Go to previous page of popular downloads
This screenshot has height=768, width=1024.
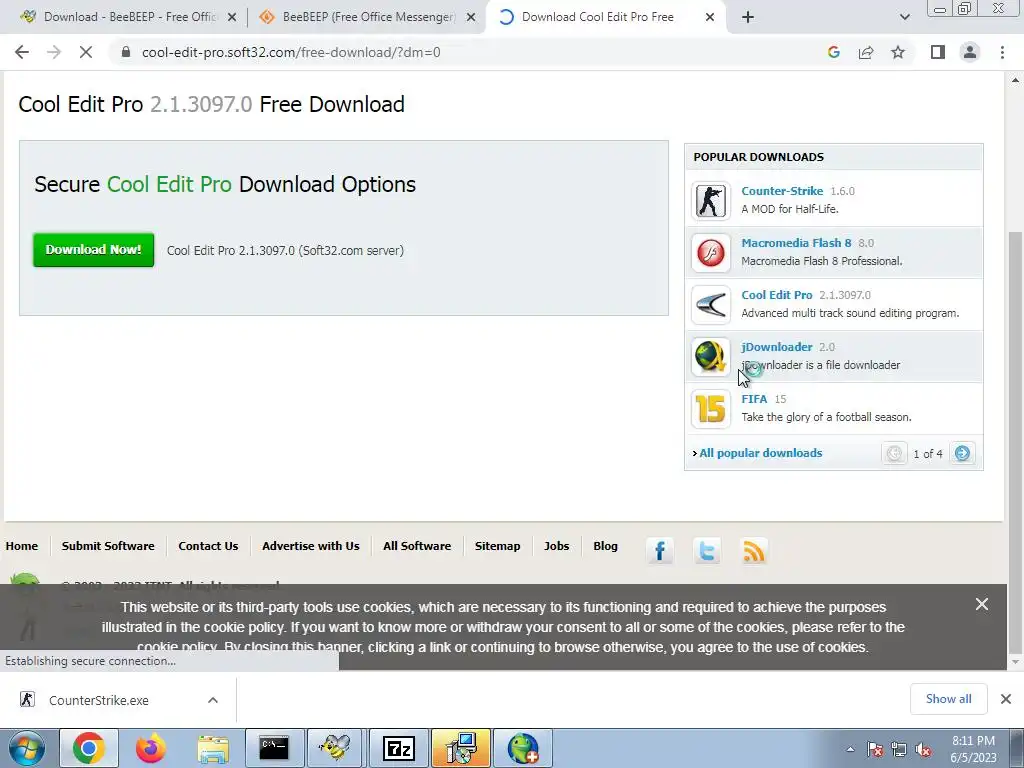(x=894, y=453)
